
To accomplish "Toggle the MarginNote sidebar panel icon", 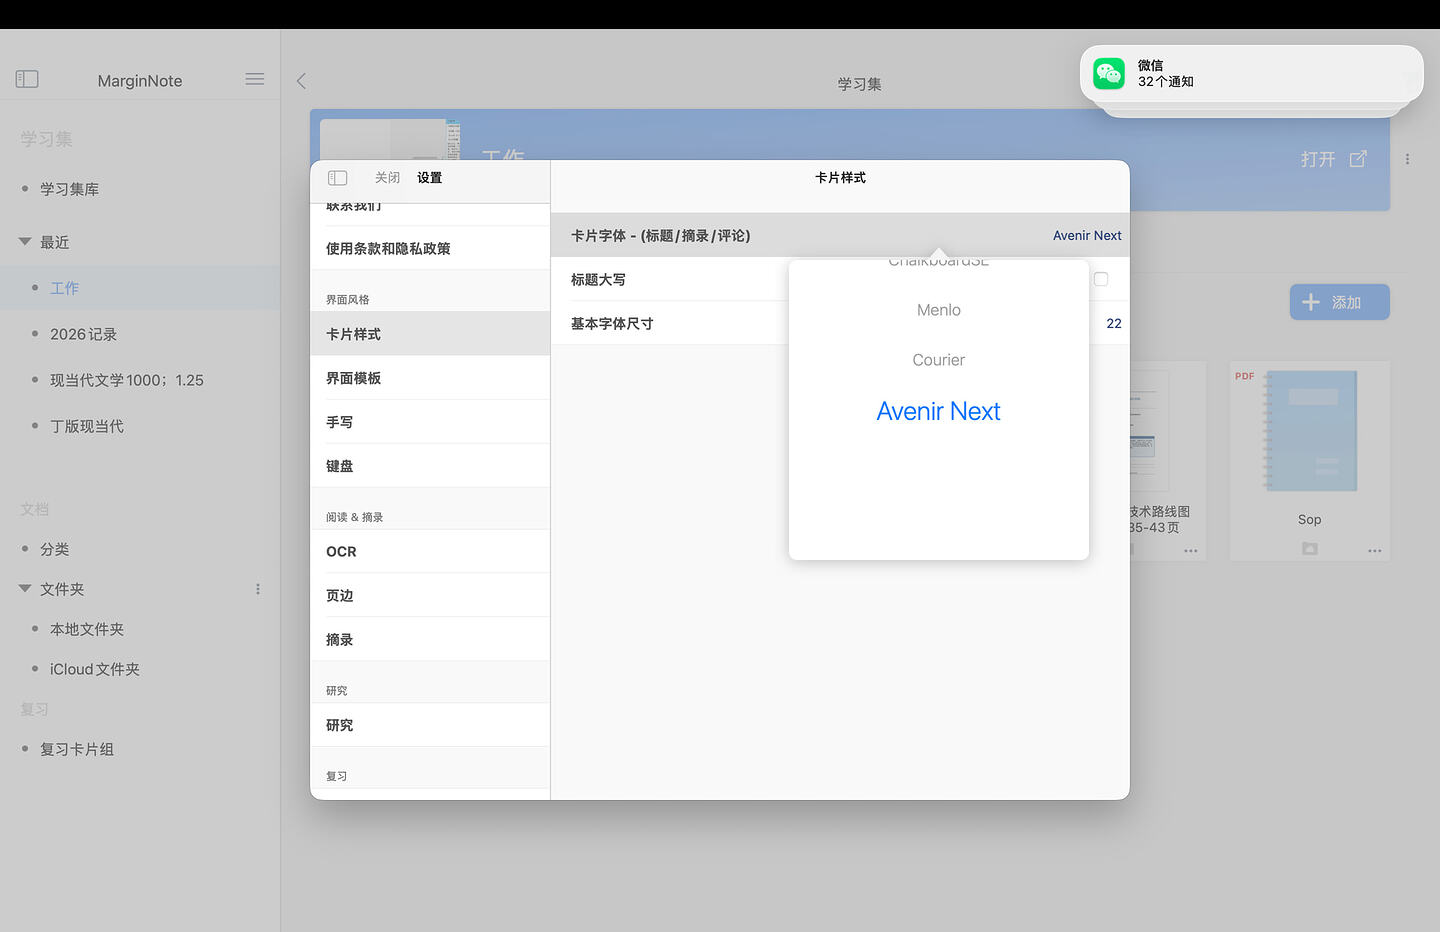I will (27, 79).
